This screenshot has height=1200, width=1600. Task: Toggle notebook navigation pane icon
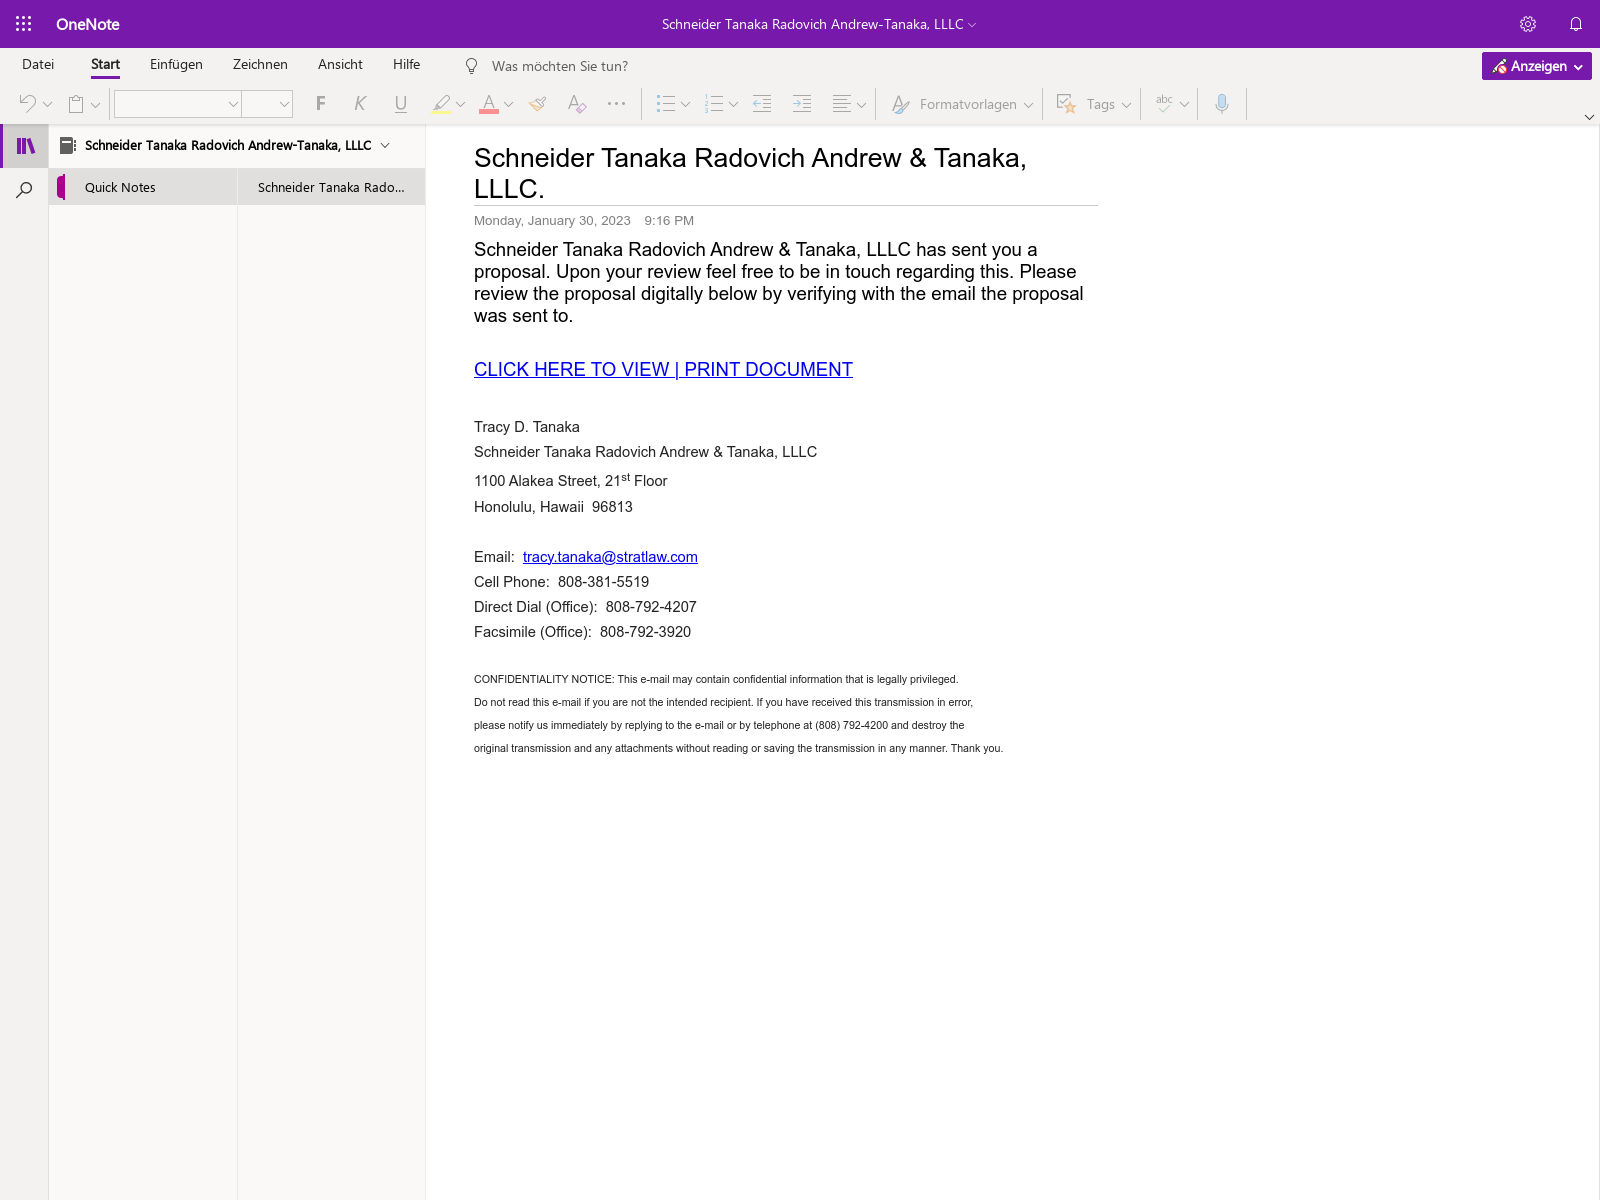(26, 146)
